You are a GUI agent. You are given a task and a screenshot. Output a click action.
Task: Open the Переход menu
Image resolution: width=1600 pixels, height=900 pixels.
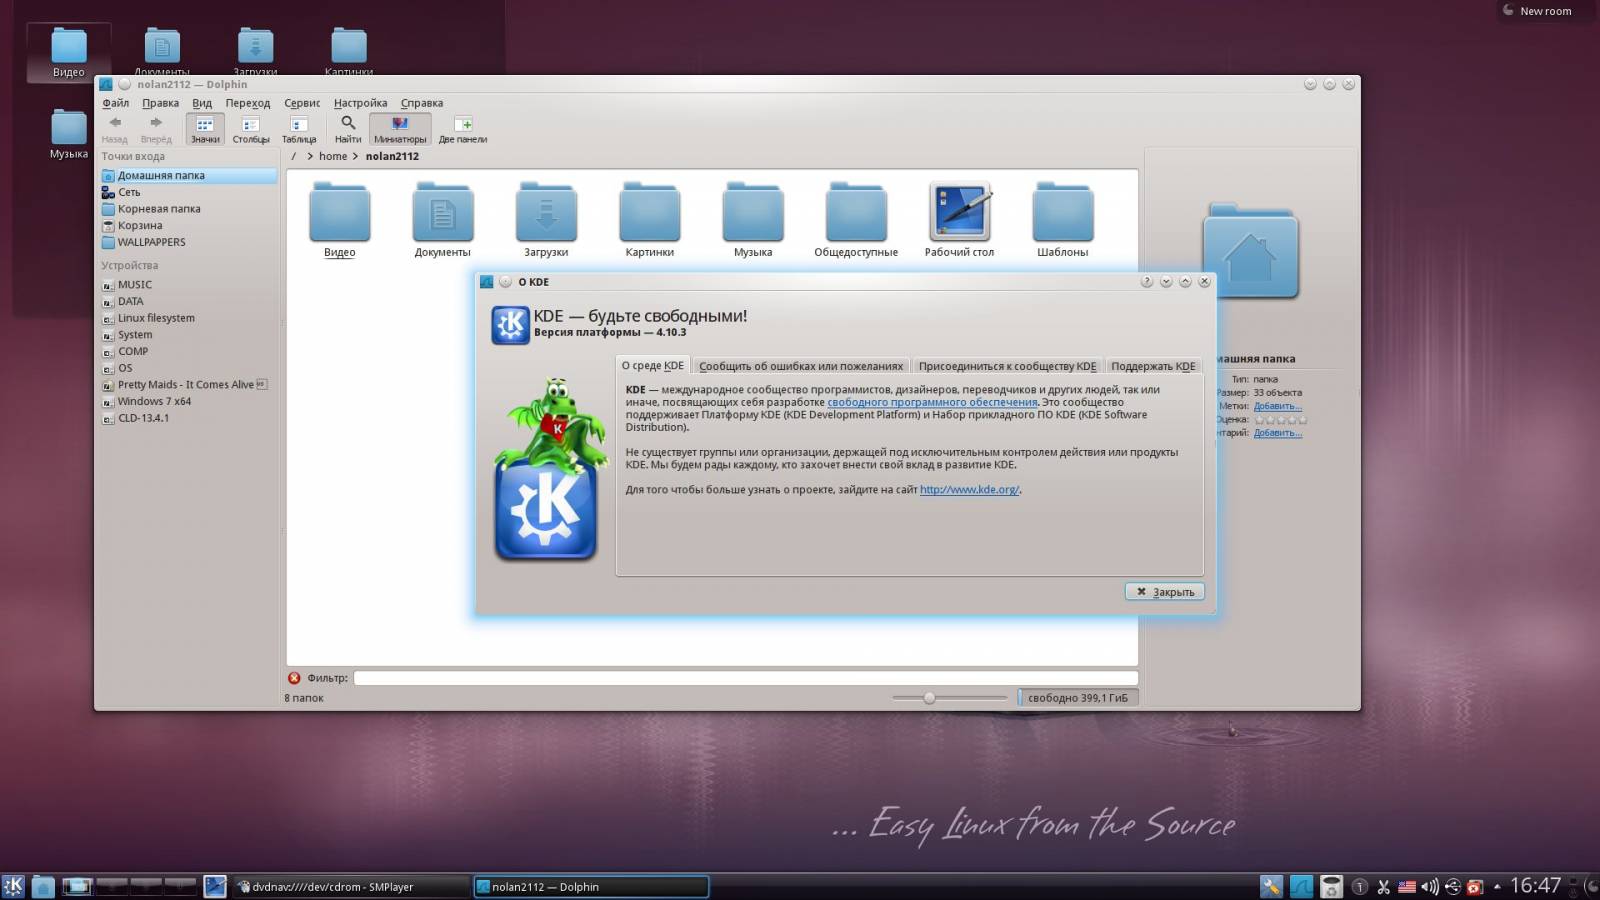[247, 103]
